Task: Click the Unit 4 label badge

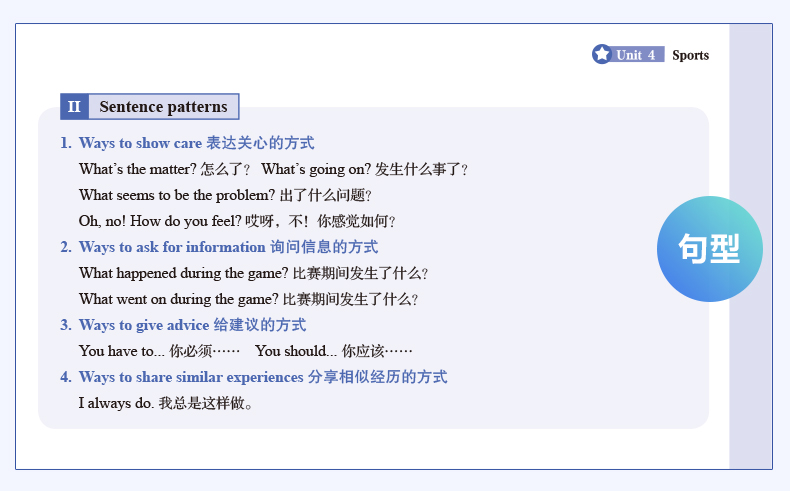Action: pos(636,55)
